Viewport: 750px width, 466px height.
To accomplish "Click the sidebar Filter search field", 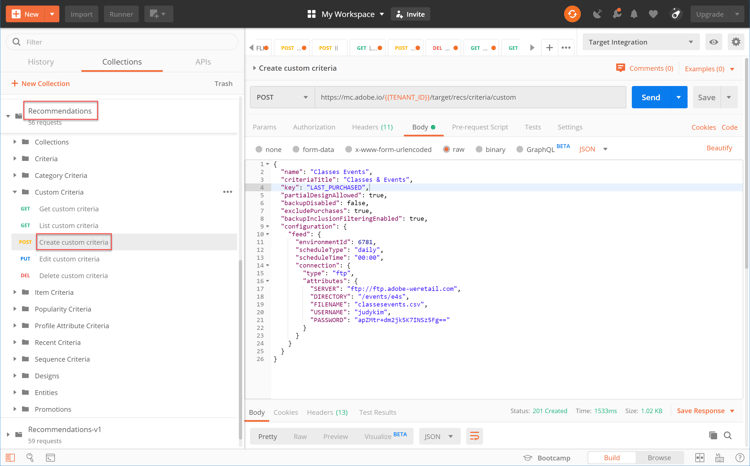I will 122,42.
